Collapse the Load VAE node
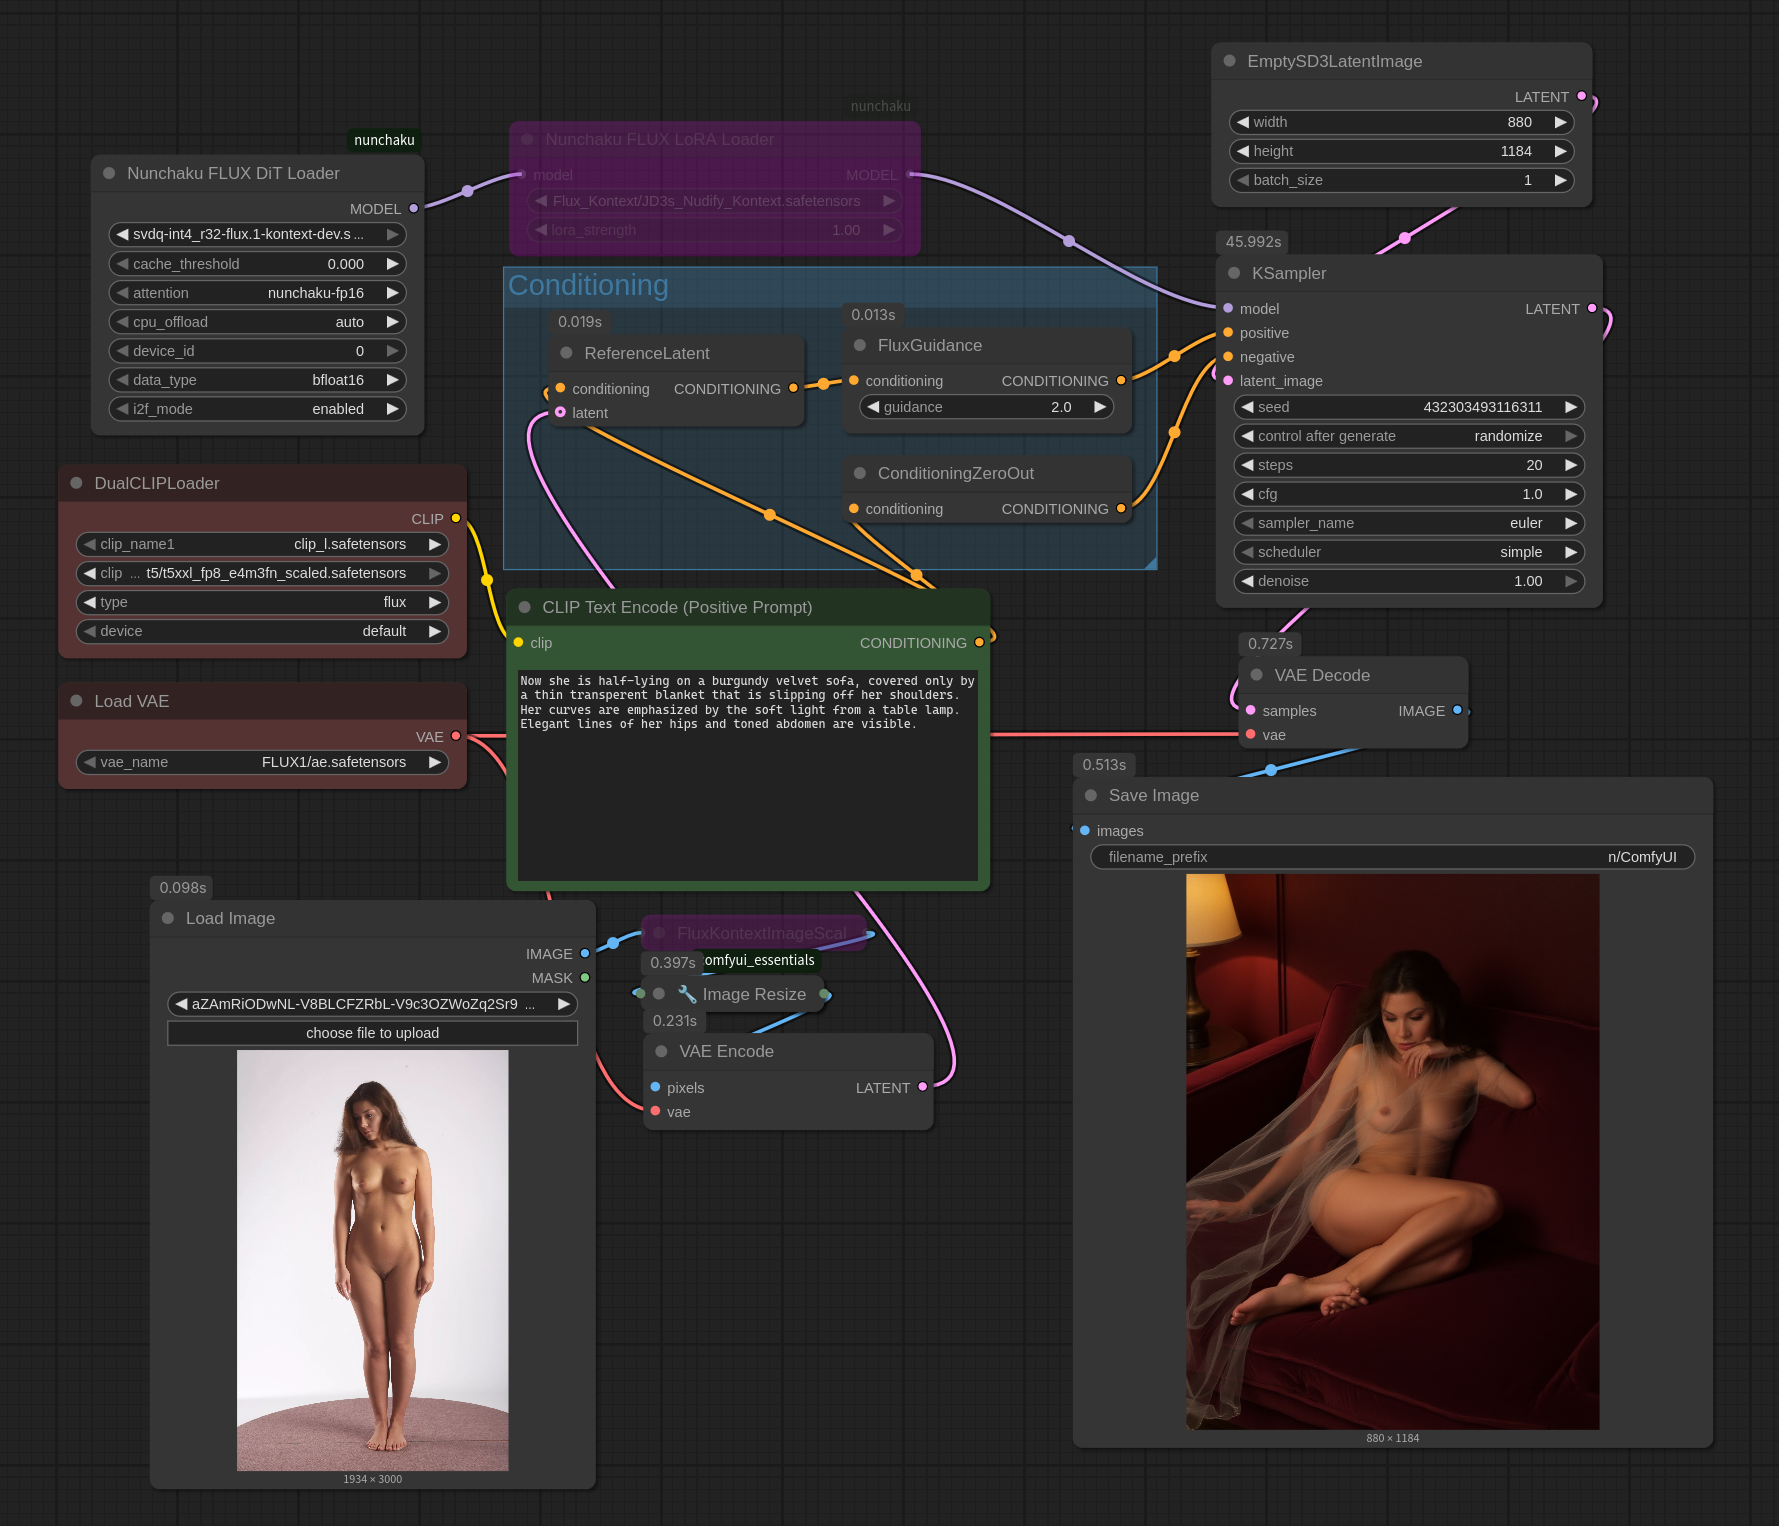 (76, 701)
